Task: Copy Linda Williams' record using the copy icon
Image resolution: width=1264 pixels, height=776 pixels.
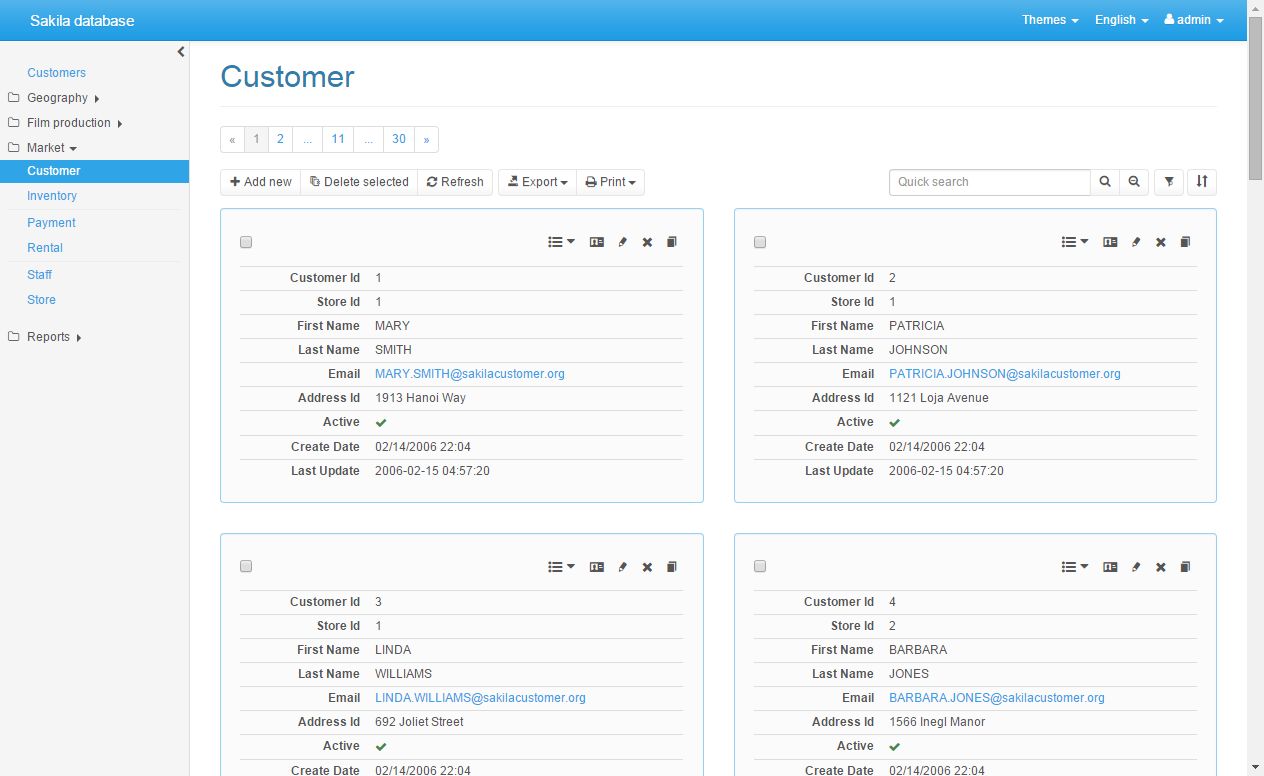Action: [x=671, y=567]
